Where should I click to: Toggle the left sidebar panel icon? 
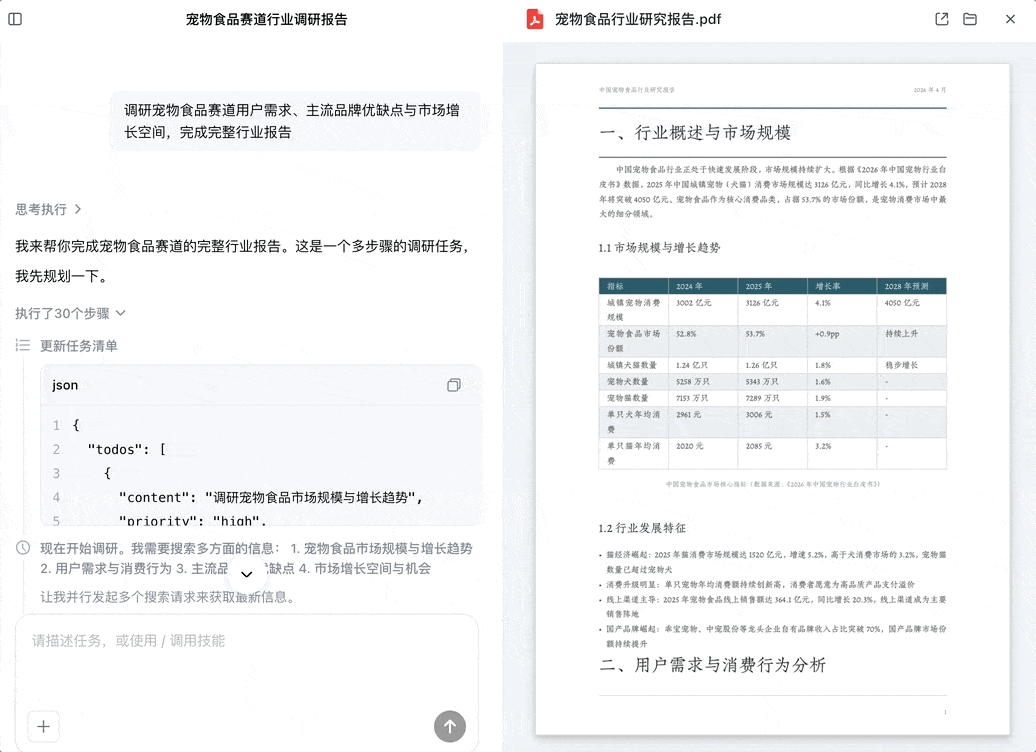(x=14, y=19)
